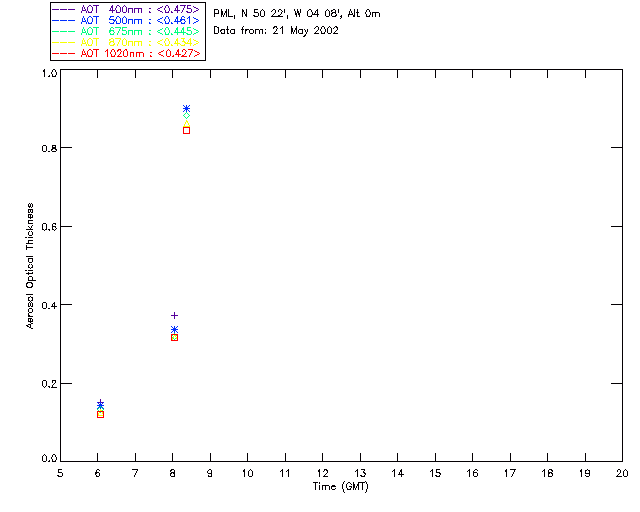The width and height of the screenshot is (640, 512).
Task: Click the green diamond marker near 0.88
Action: (x=187, y=116)
